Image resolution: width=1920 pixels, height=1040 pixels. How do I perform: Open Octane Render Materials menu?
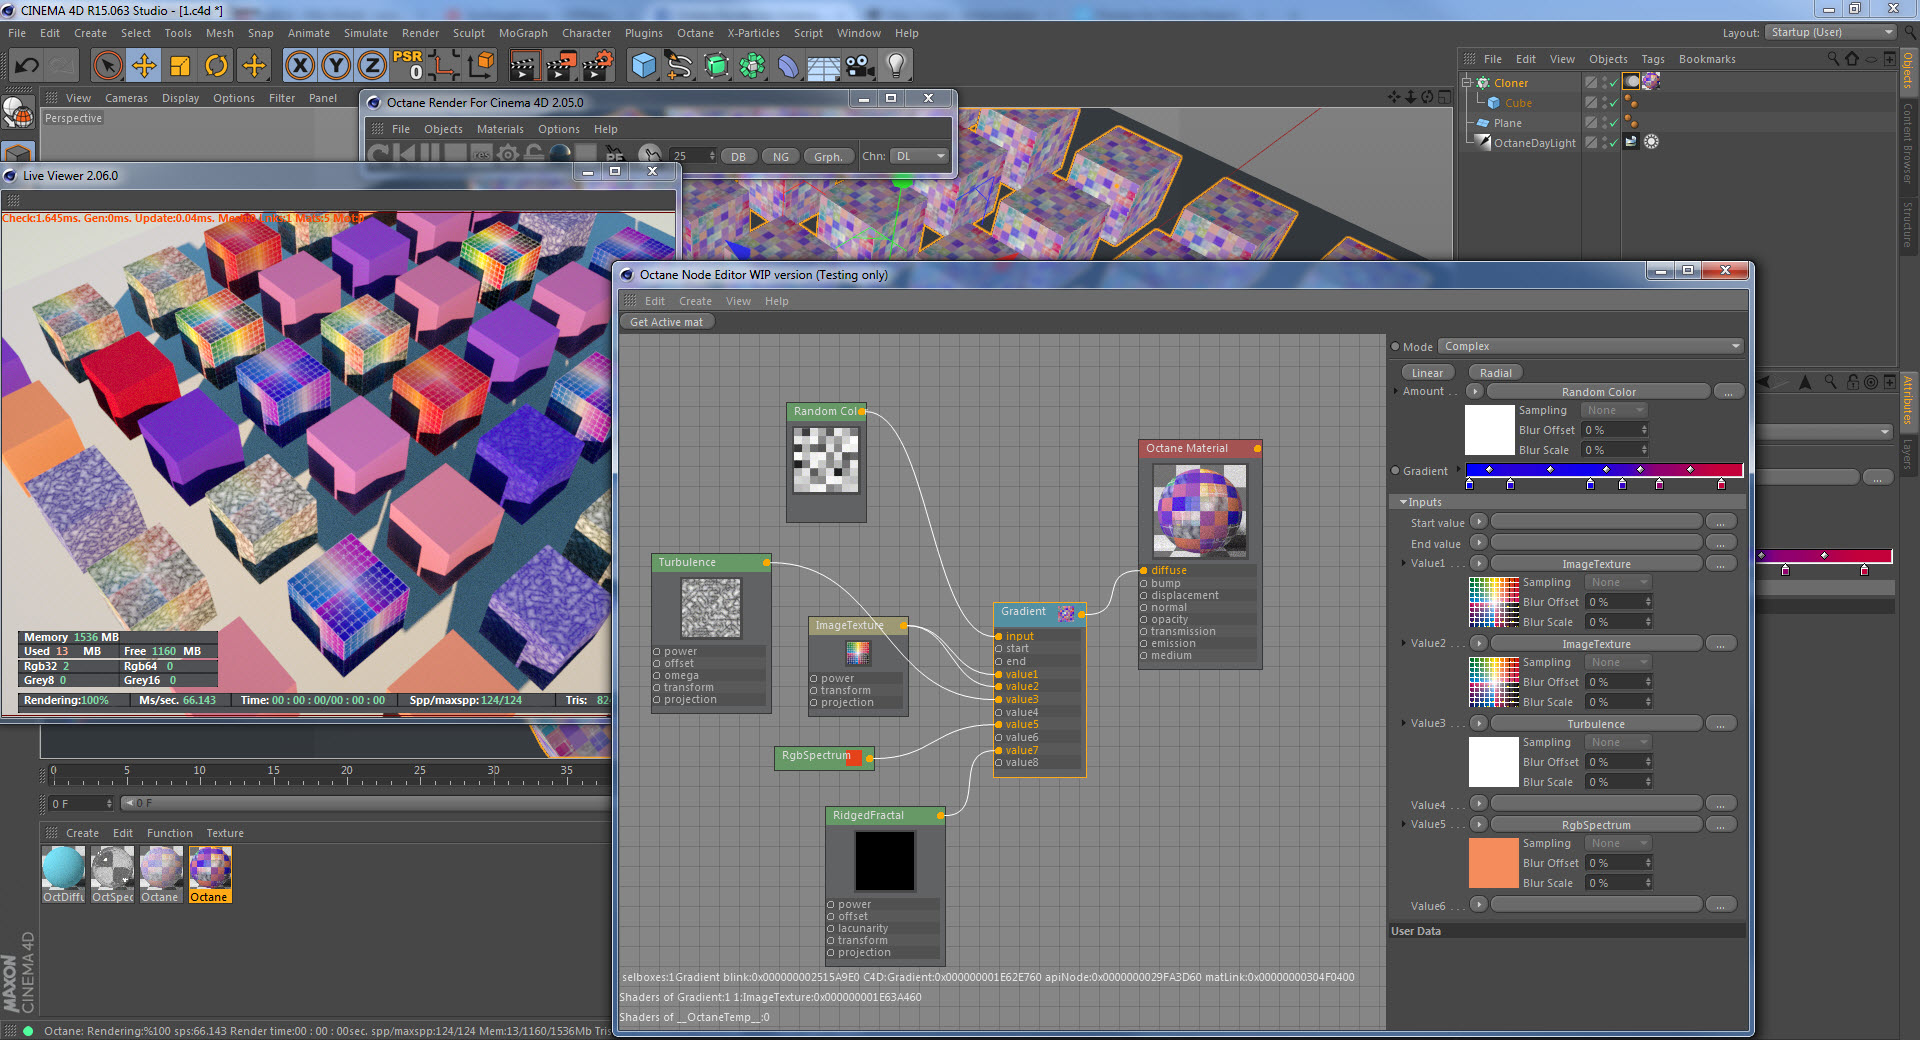coord(500,129)
